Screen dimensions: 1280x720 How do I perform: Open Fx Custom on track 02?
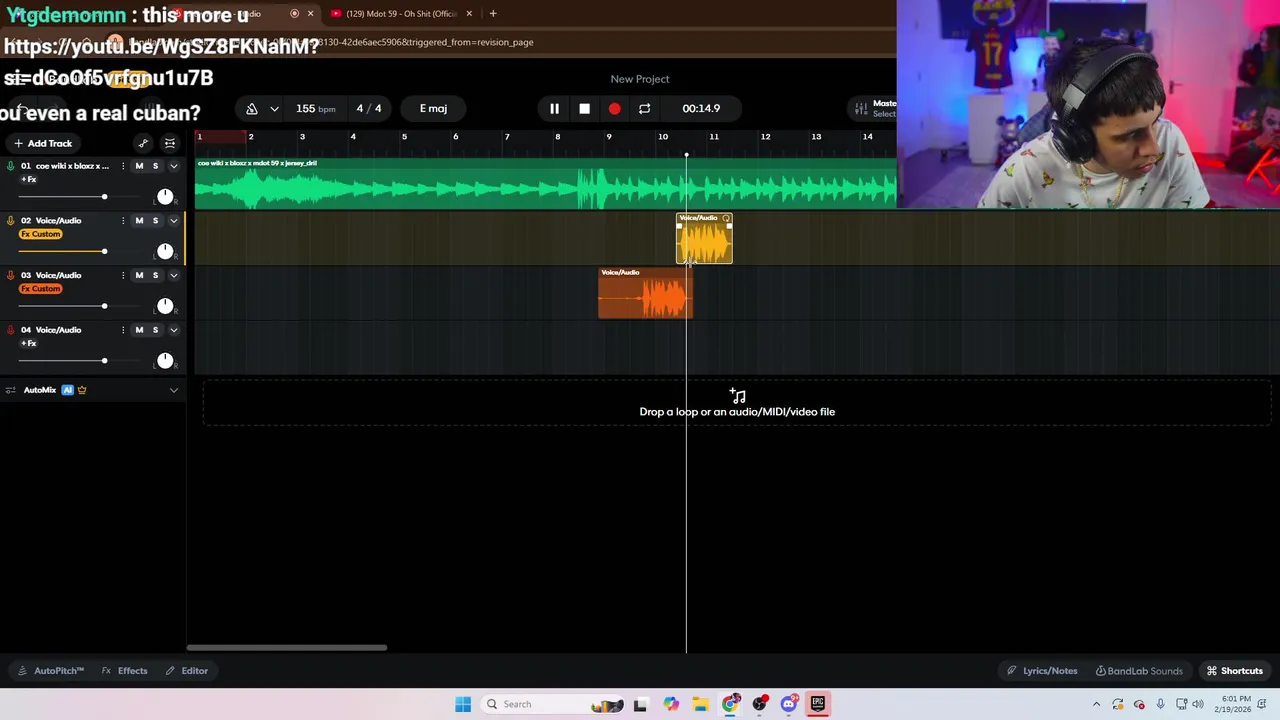pos(41,234)
